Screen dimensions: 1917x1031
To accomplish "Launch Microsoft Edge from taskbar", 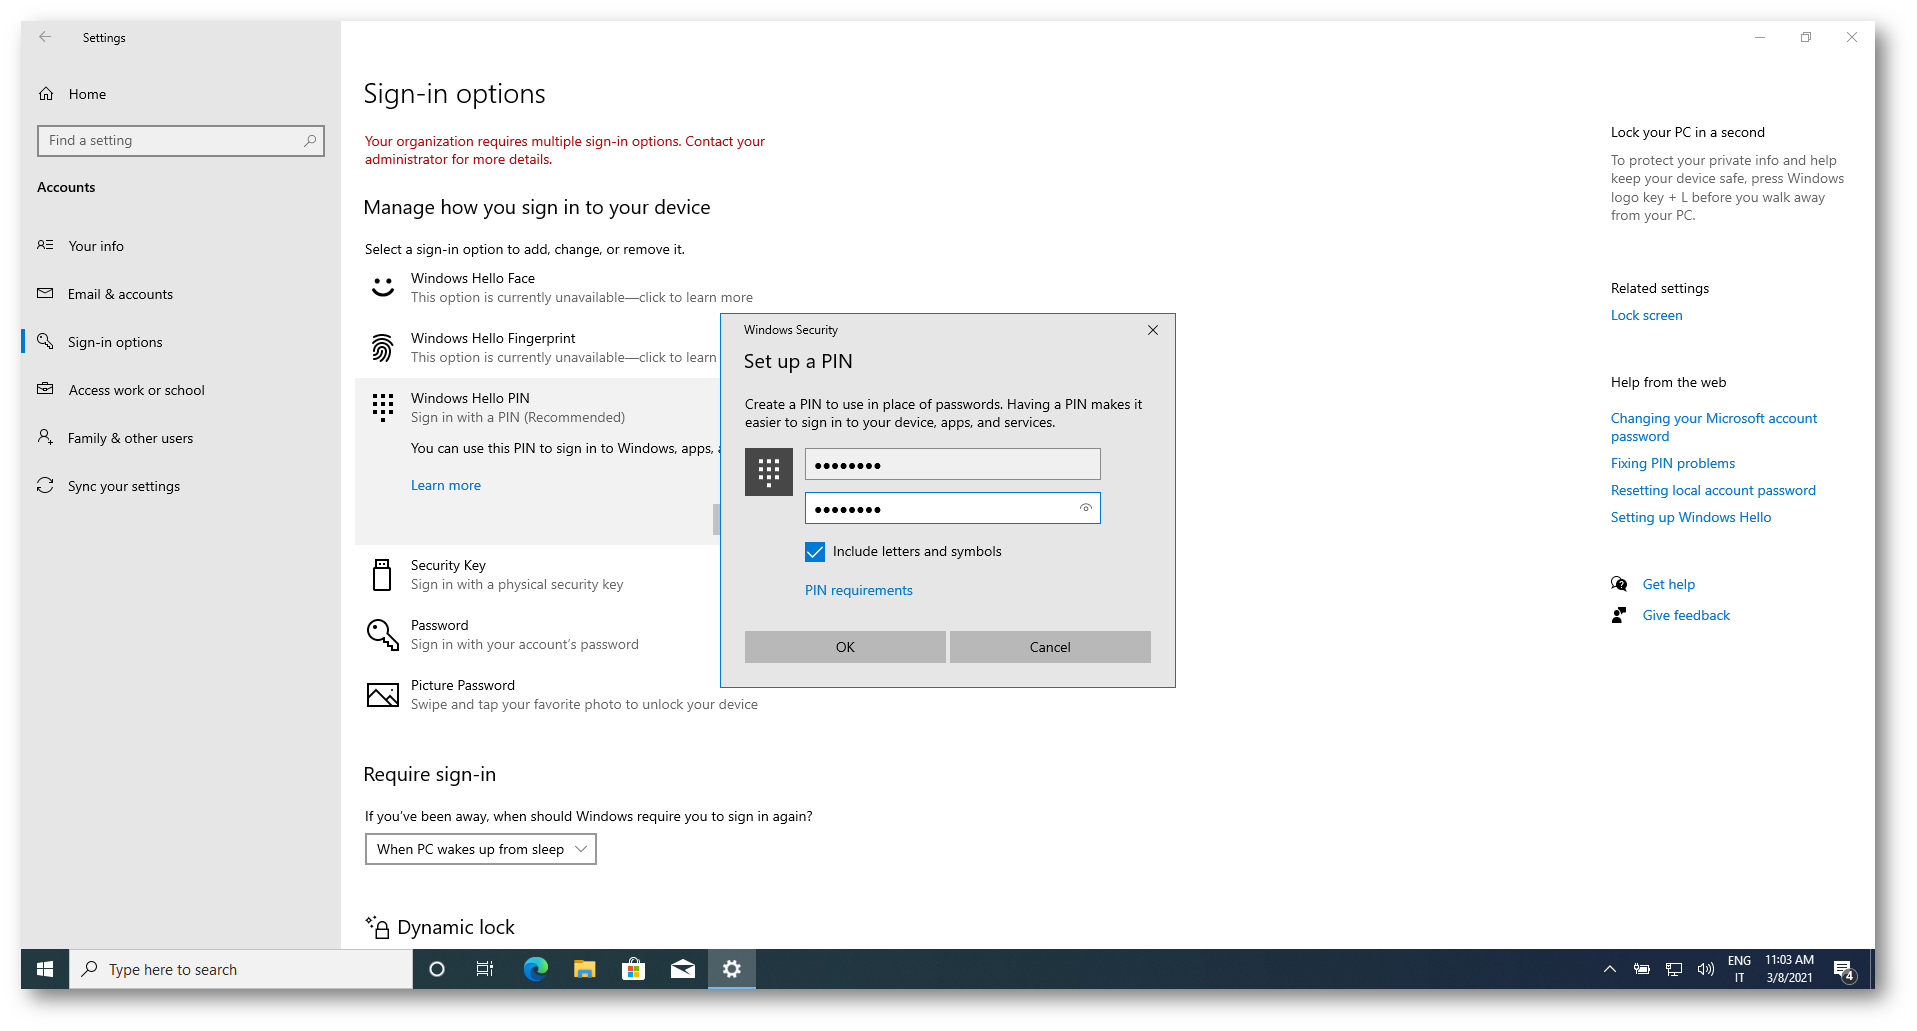I will pos(535,969).
